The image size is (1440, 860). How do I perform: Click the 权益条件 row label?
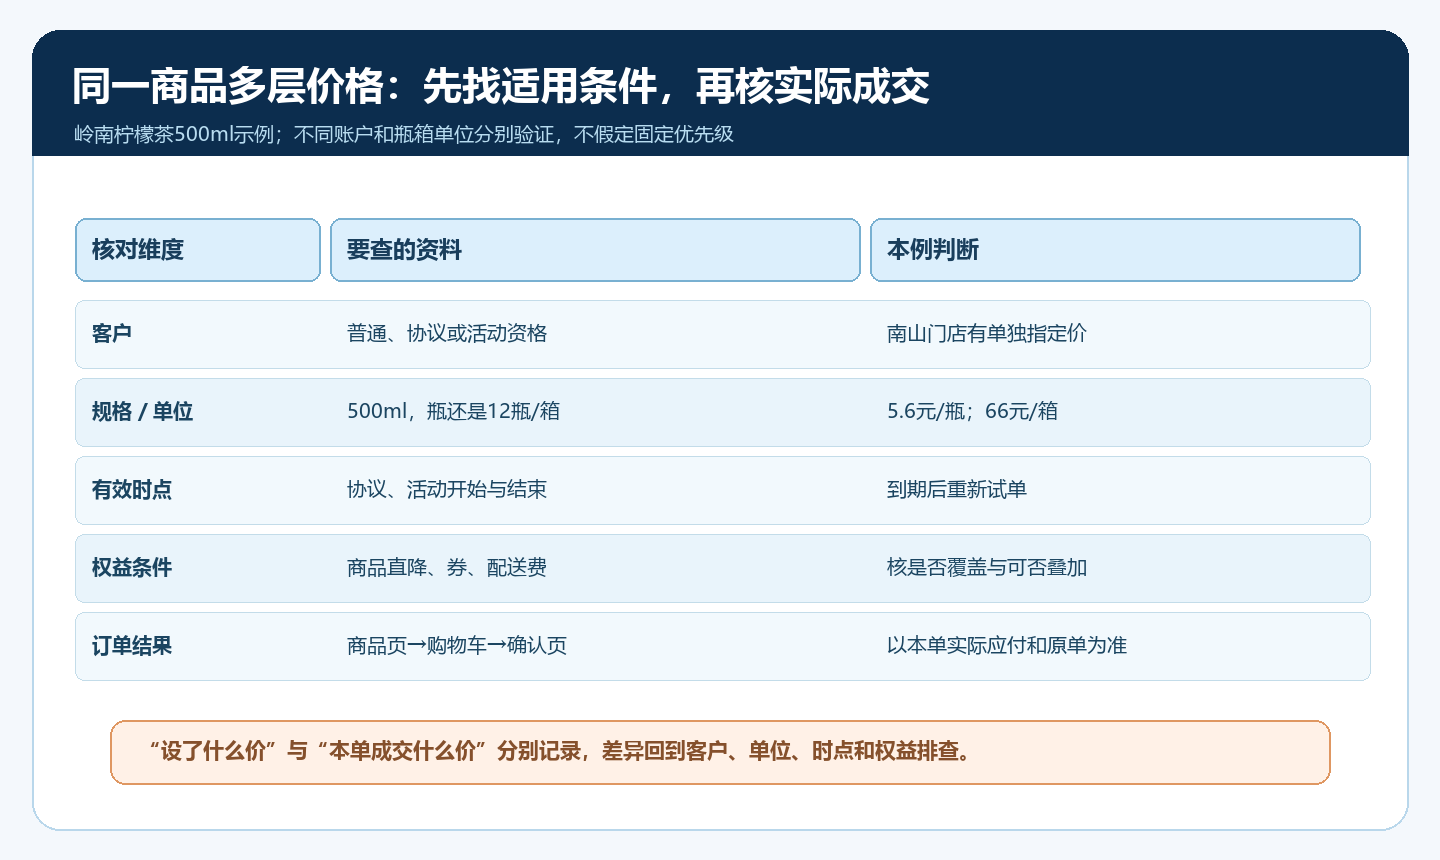[x=132, y=568]
